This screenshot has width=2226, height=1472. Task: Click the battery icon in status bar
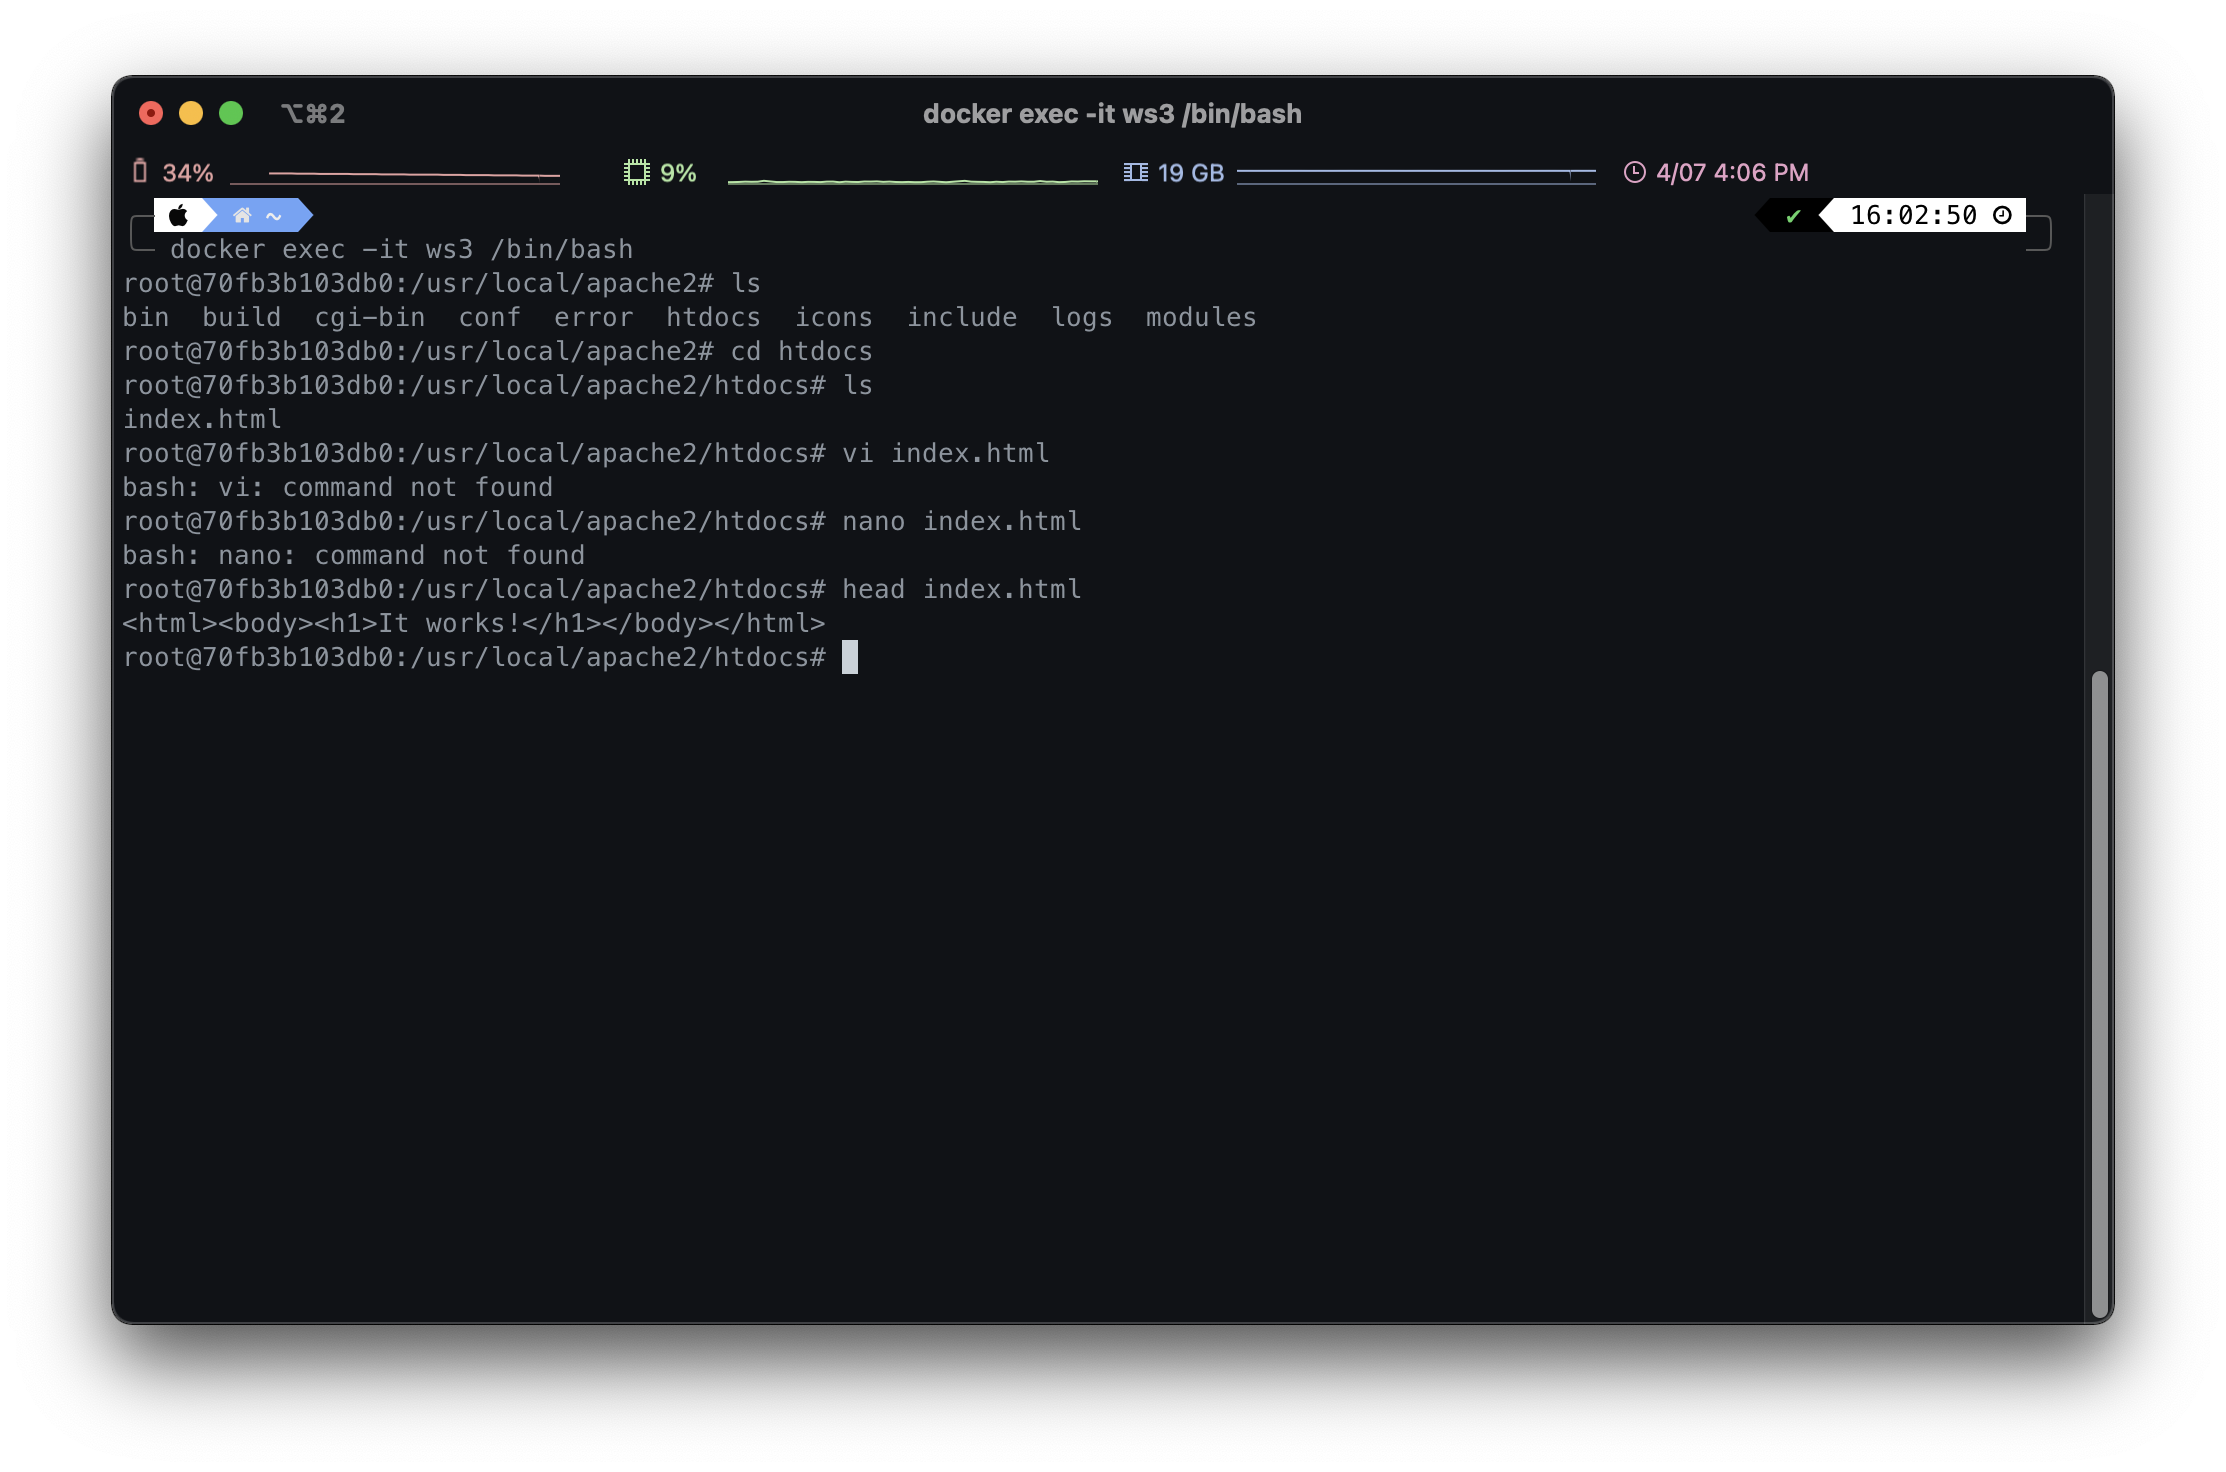(140, 172)
